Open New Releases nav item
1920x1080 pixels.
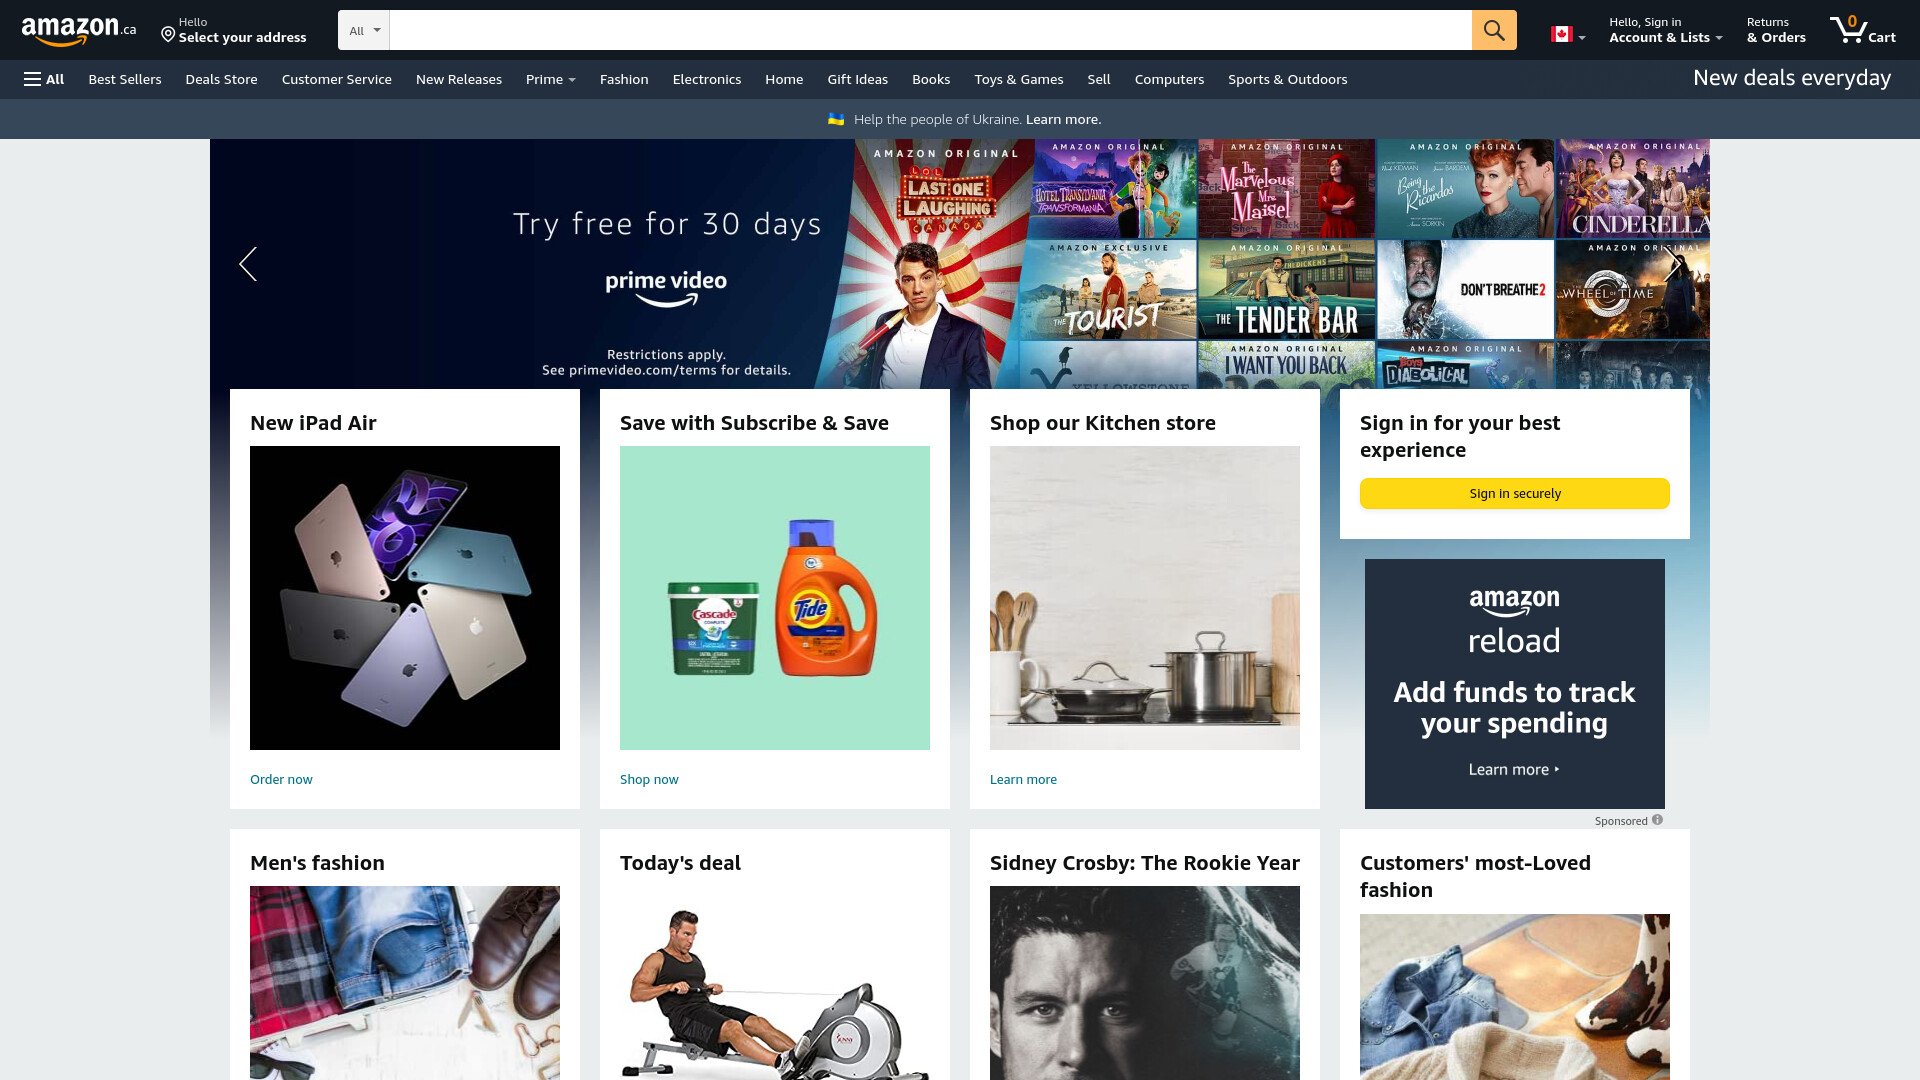click(x=459, y=79)
